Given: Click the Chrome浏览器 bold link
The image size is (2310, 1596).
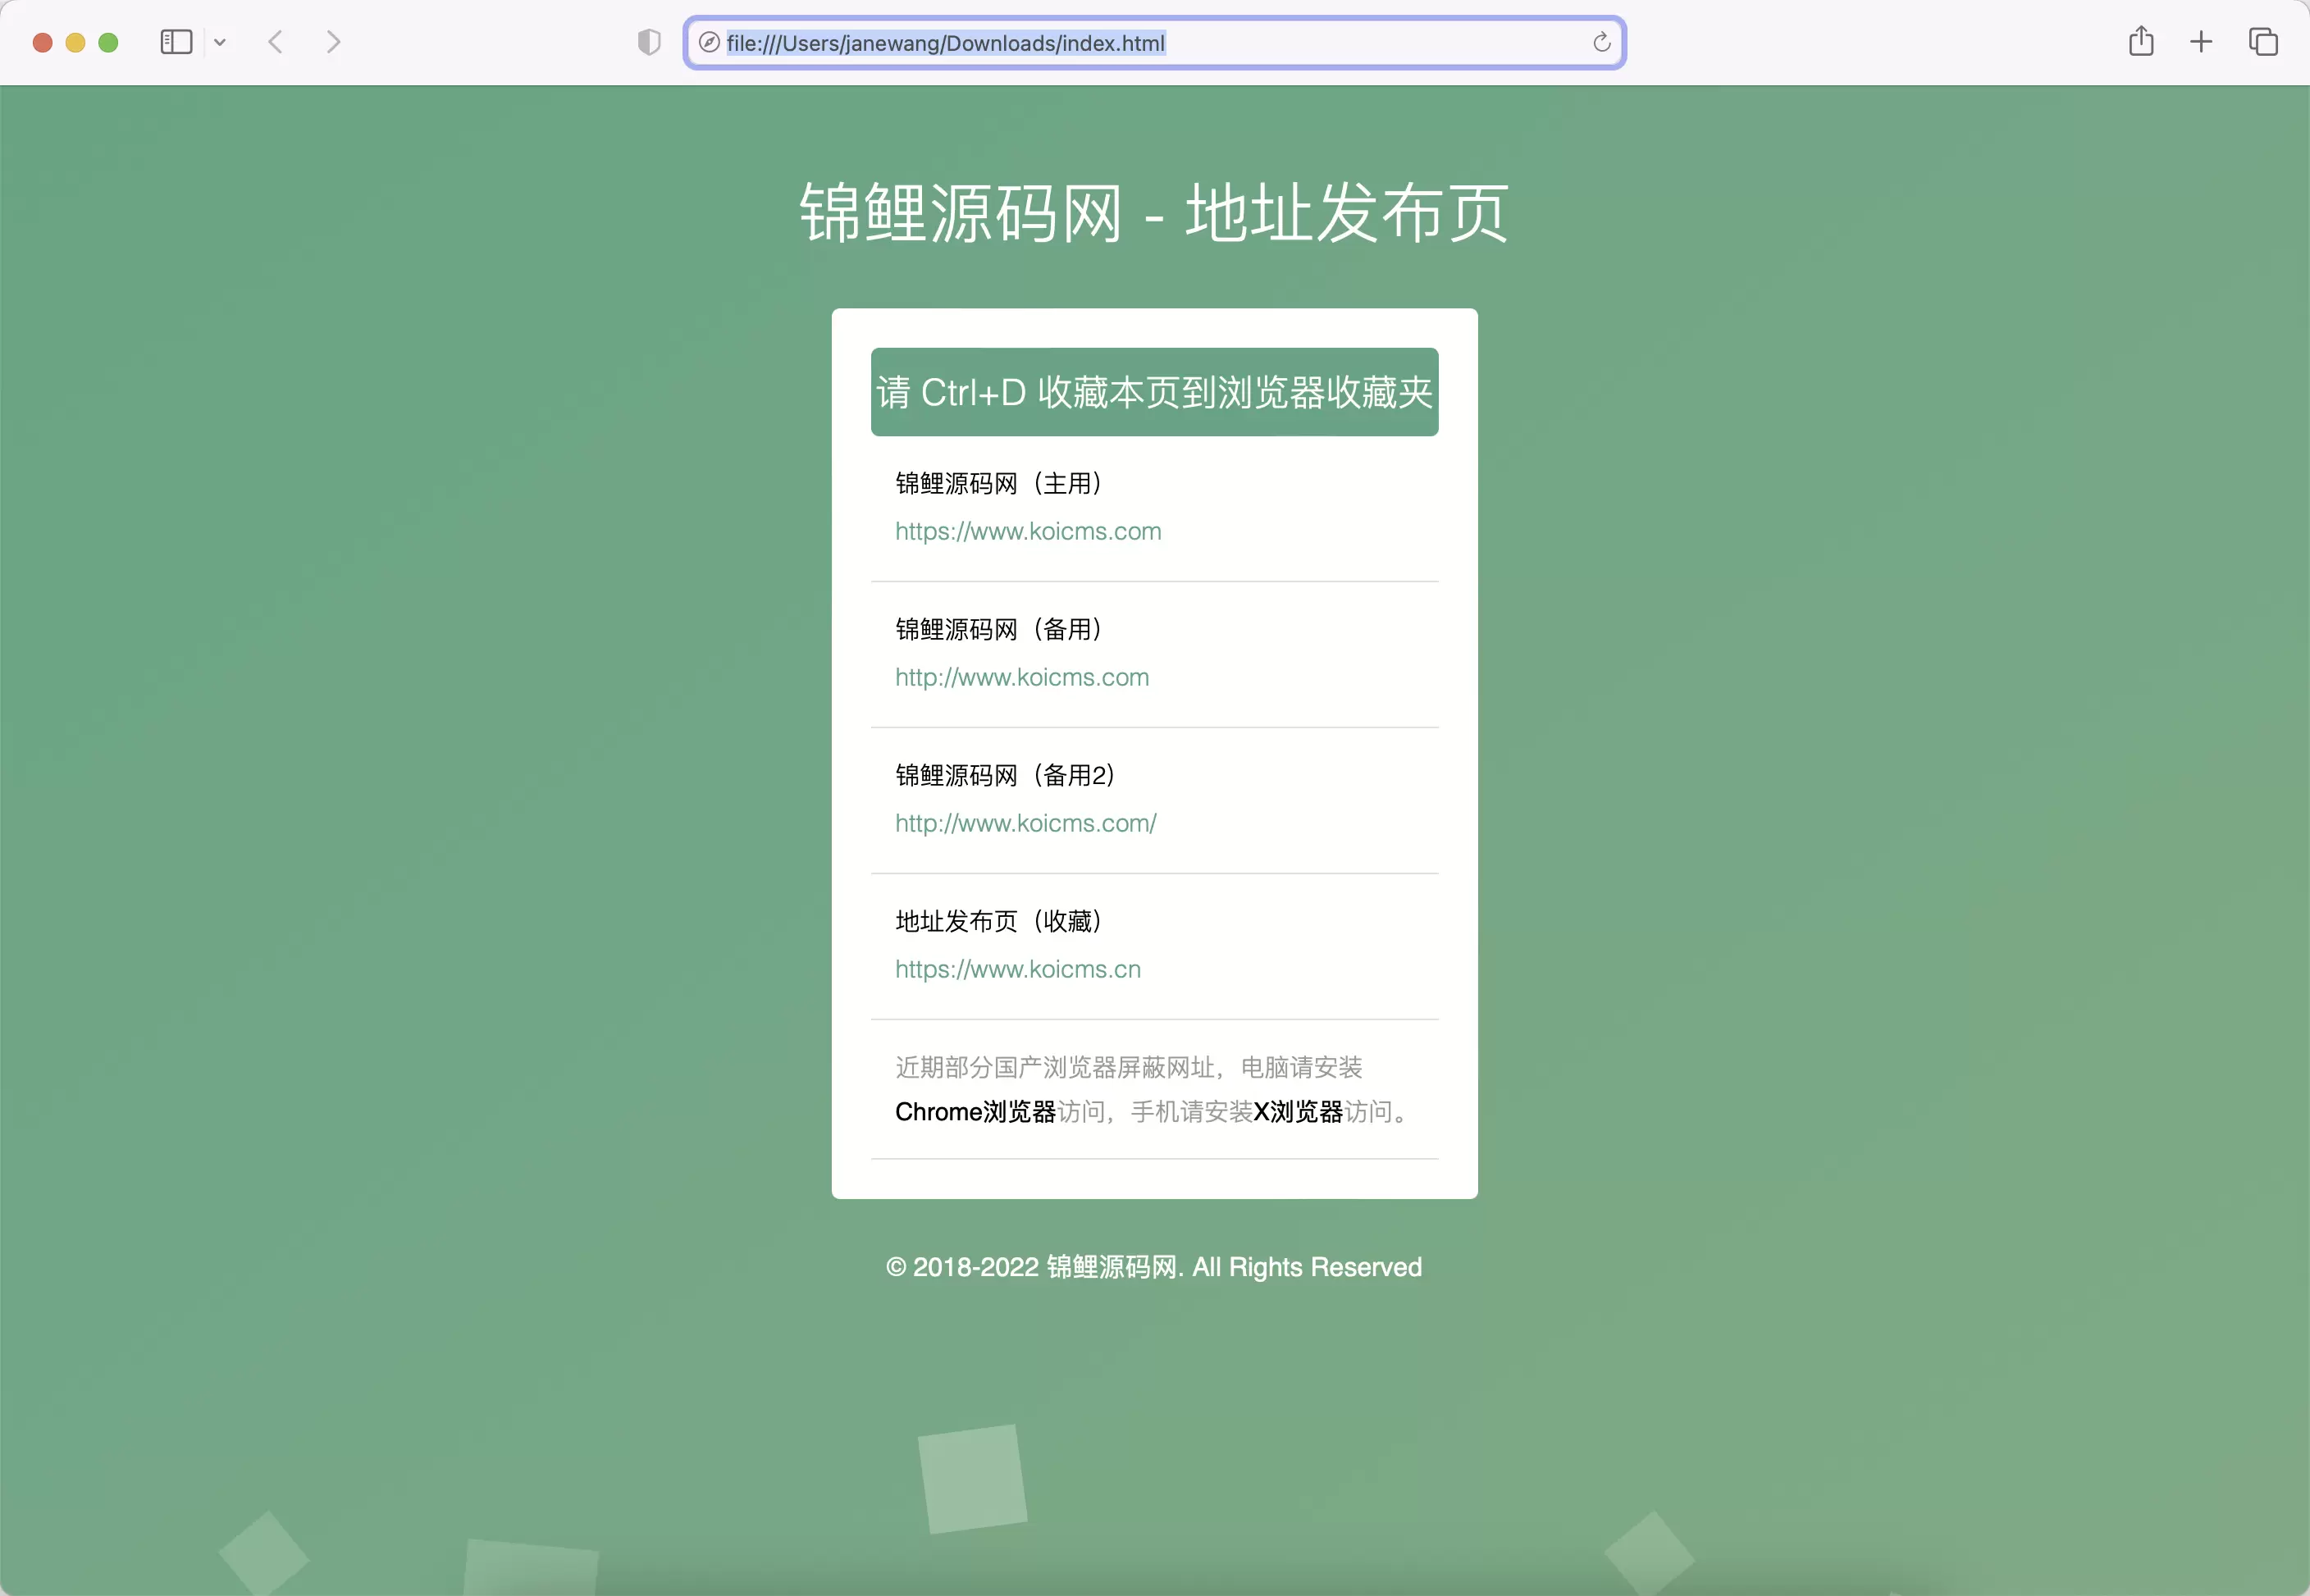Looking at the screenshot, I should (976, 1112).
